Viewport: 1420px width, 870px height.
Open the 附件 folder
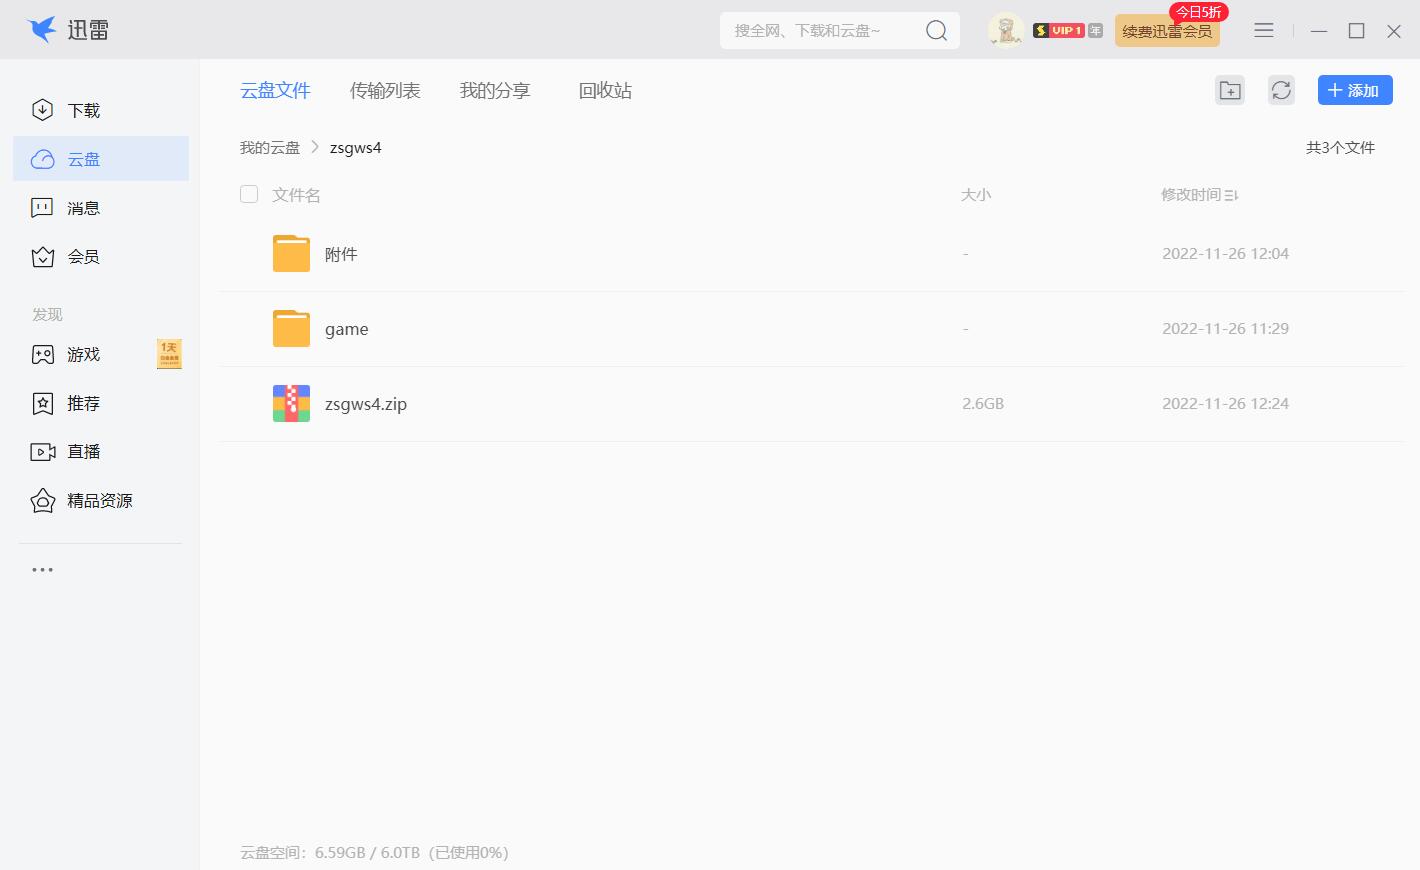click(x=341, y=254)
